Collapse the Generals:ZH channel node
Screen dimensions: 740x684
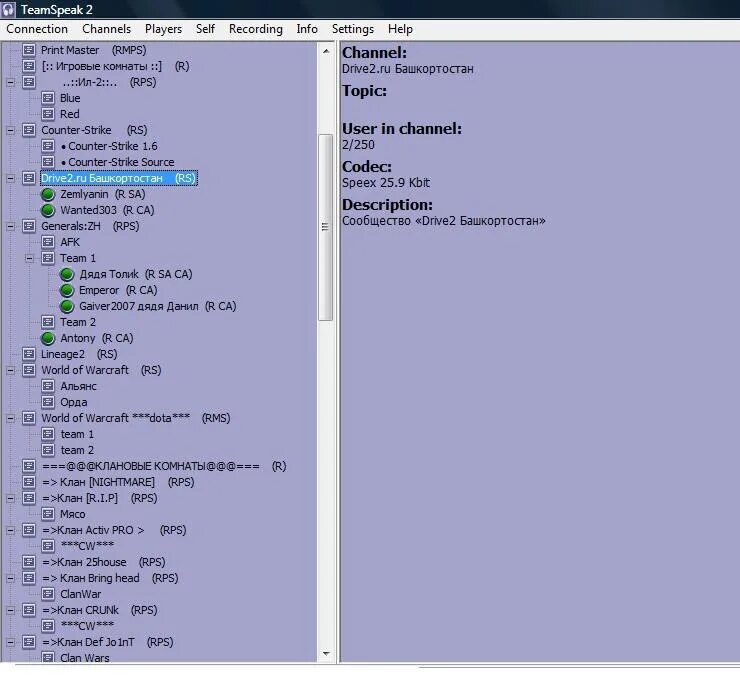(10, 227)
